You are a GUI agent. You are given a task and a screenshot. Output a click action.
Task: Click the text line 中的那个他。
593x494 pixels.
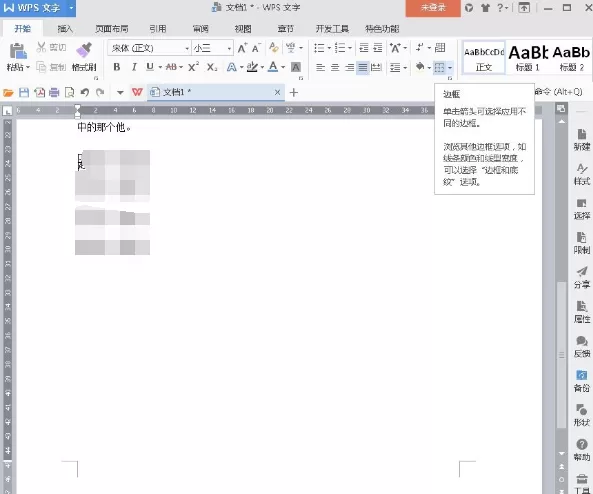pos(104,127)
